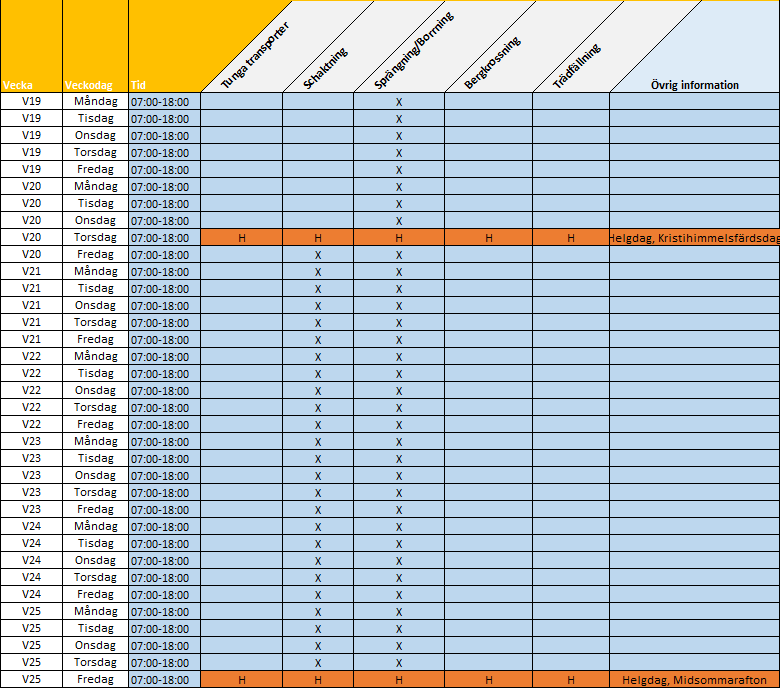
Task: Click the Helgdag, Kristihimmelsfärdsdag cell
Action: (694, 238)
